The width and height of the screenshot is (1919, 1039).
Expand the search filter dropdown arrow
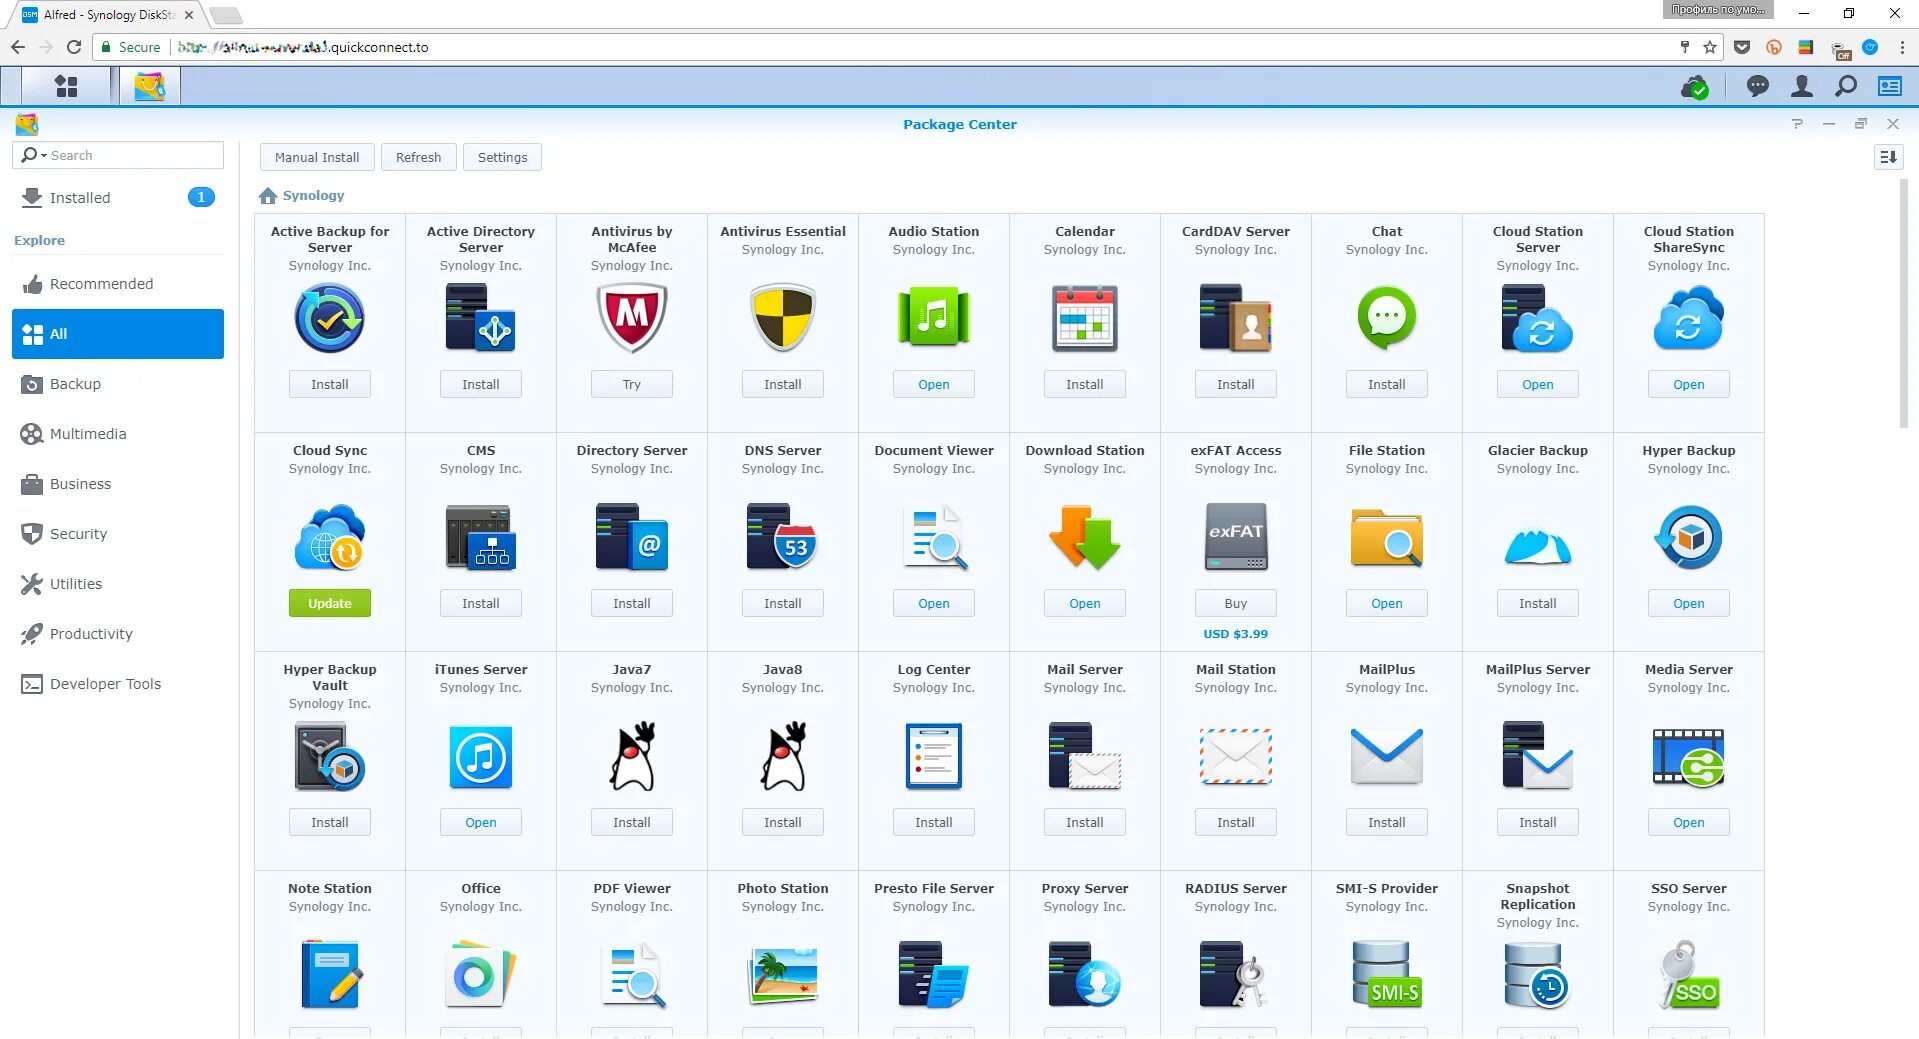click(x=44, y=155)
